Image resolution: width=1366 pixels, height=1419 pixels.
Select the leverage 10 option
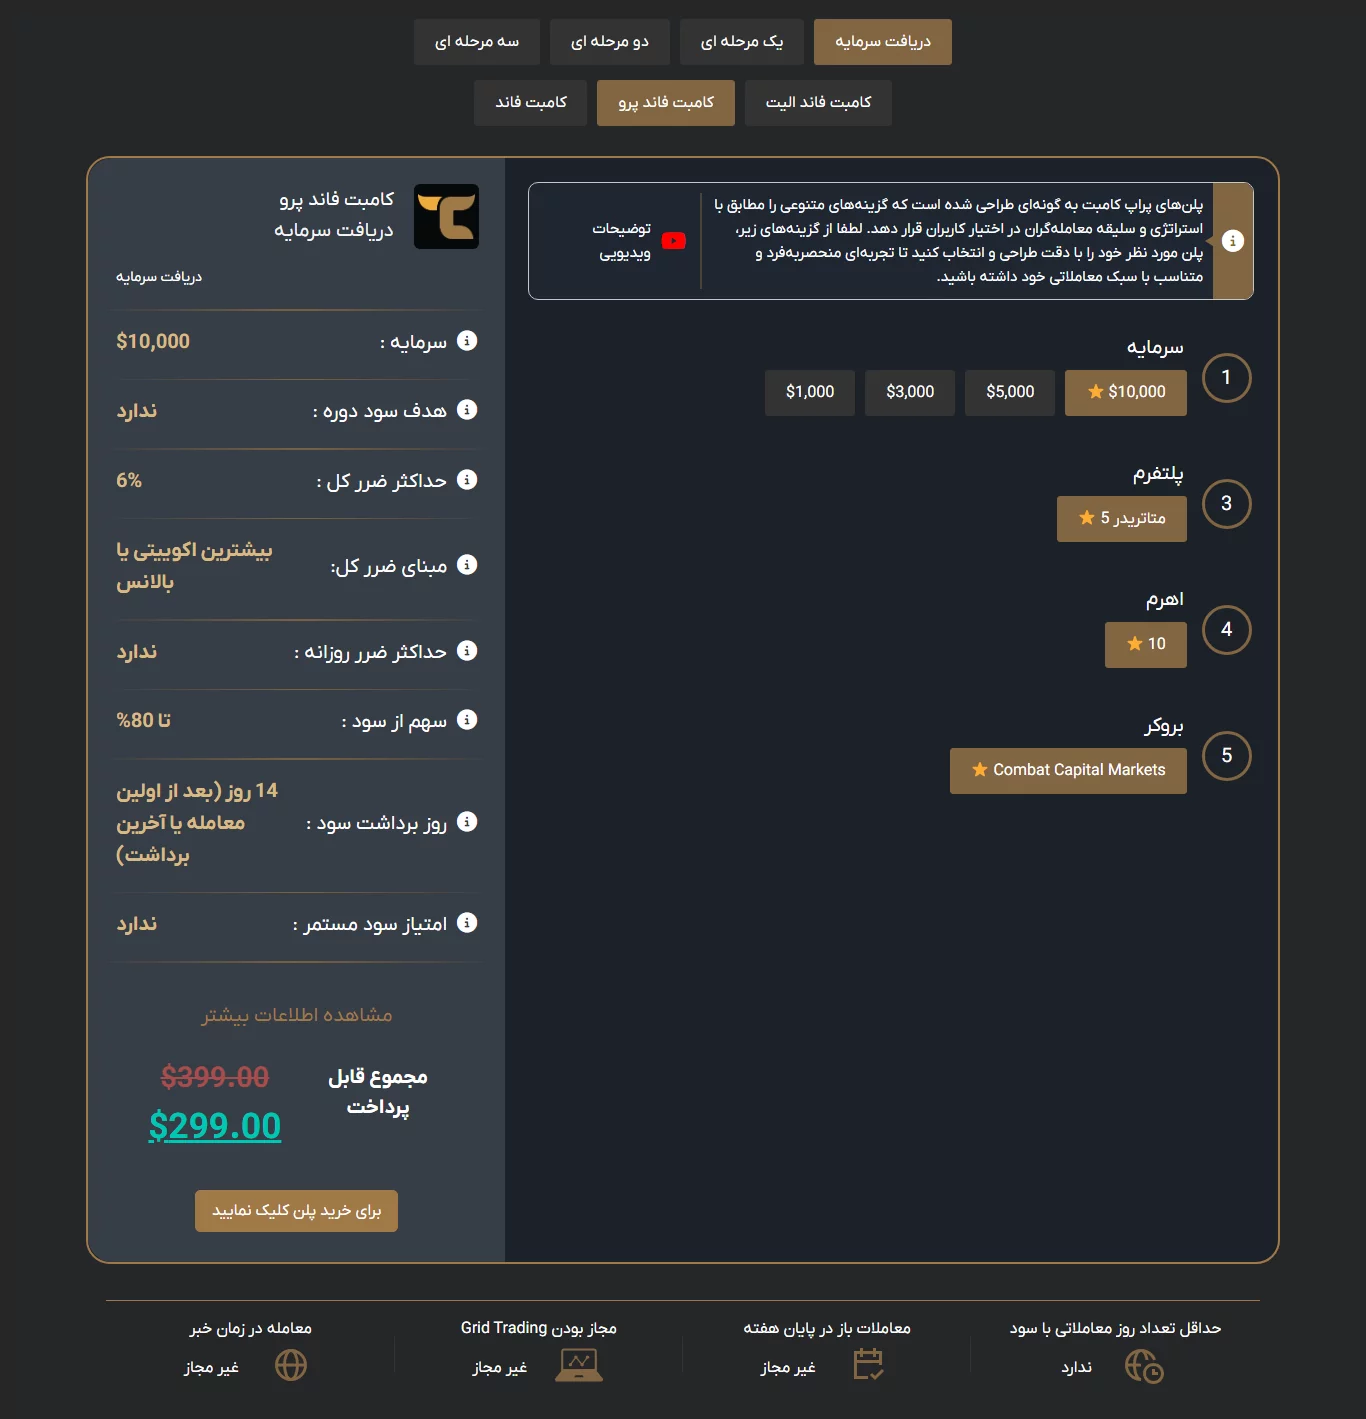1146,645
